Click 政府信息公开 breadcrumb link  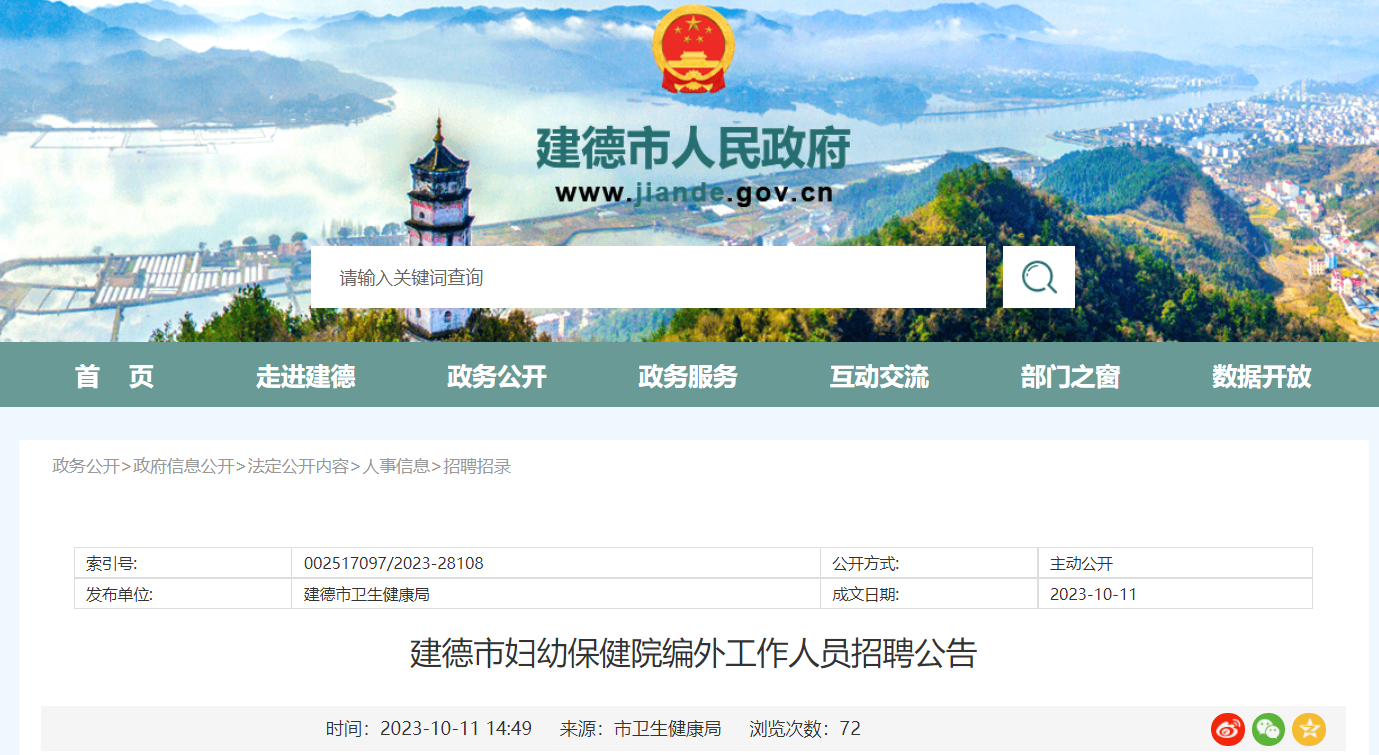pos(184,466)
